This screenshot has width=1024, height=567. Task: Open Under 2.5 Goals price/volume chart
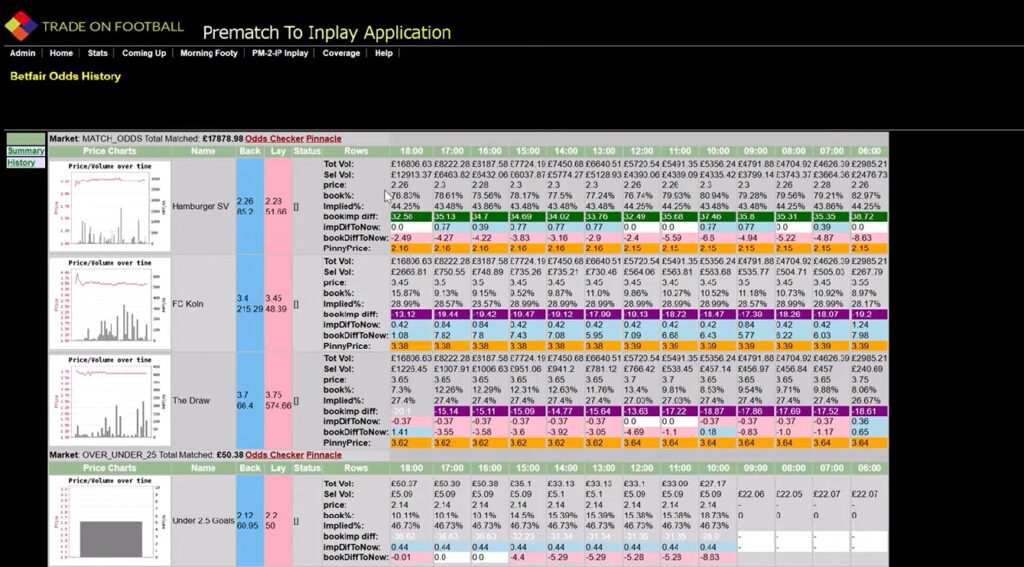pyautogui.click(x=110, y=521)
